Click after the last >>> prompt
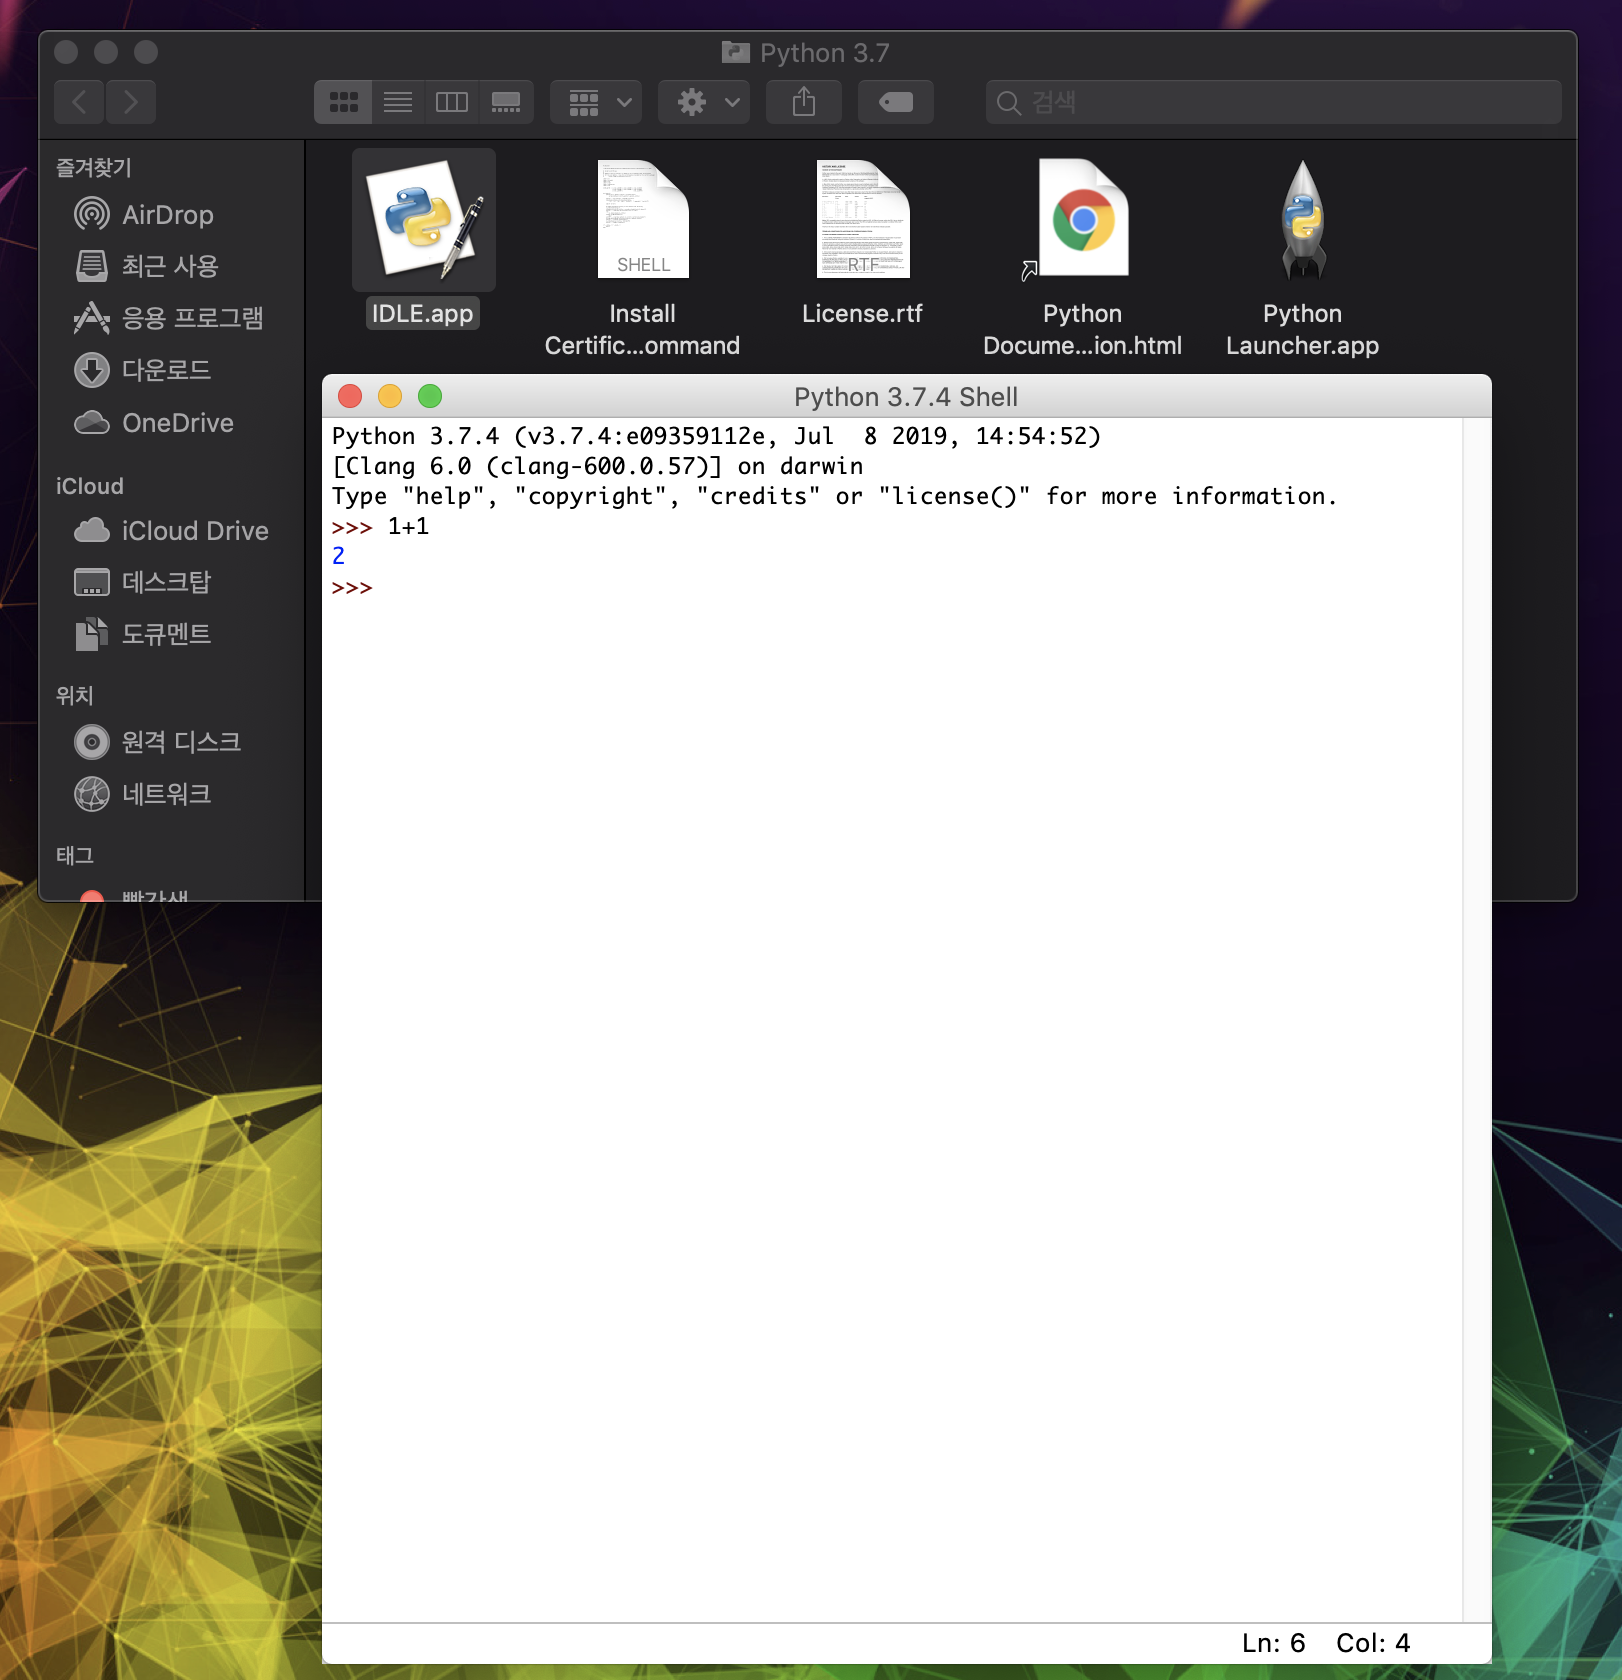The width and height of the screenshot is (1622, 1680). tap(381, 587)
